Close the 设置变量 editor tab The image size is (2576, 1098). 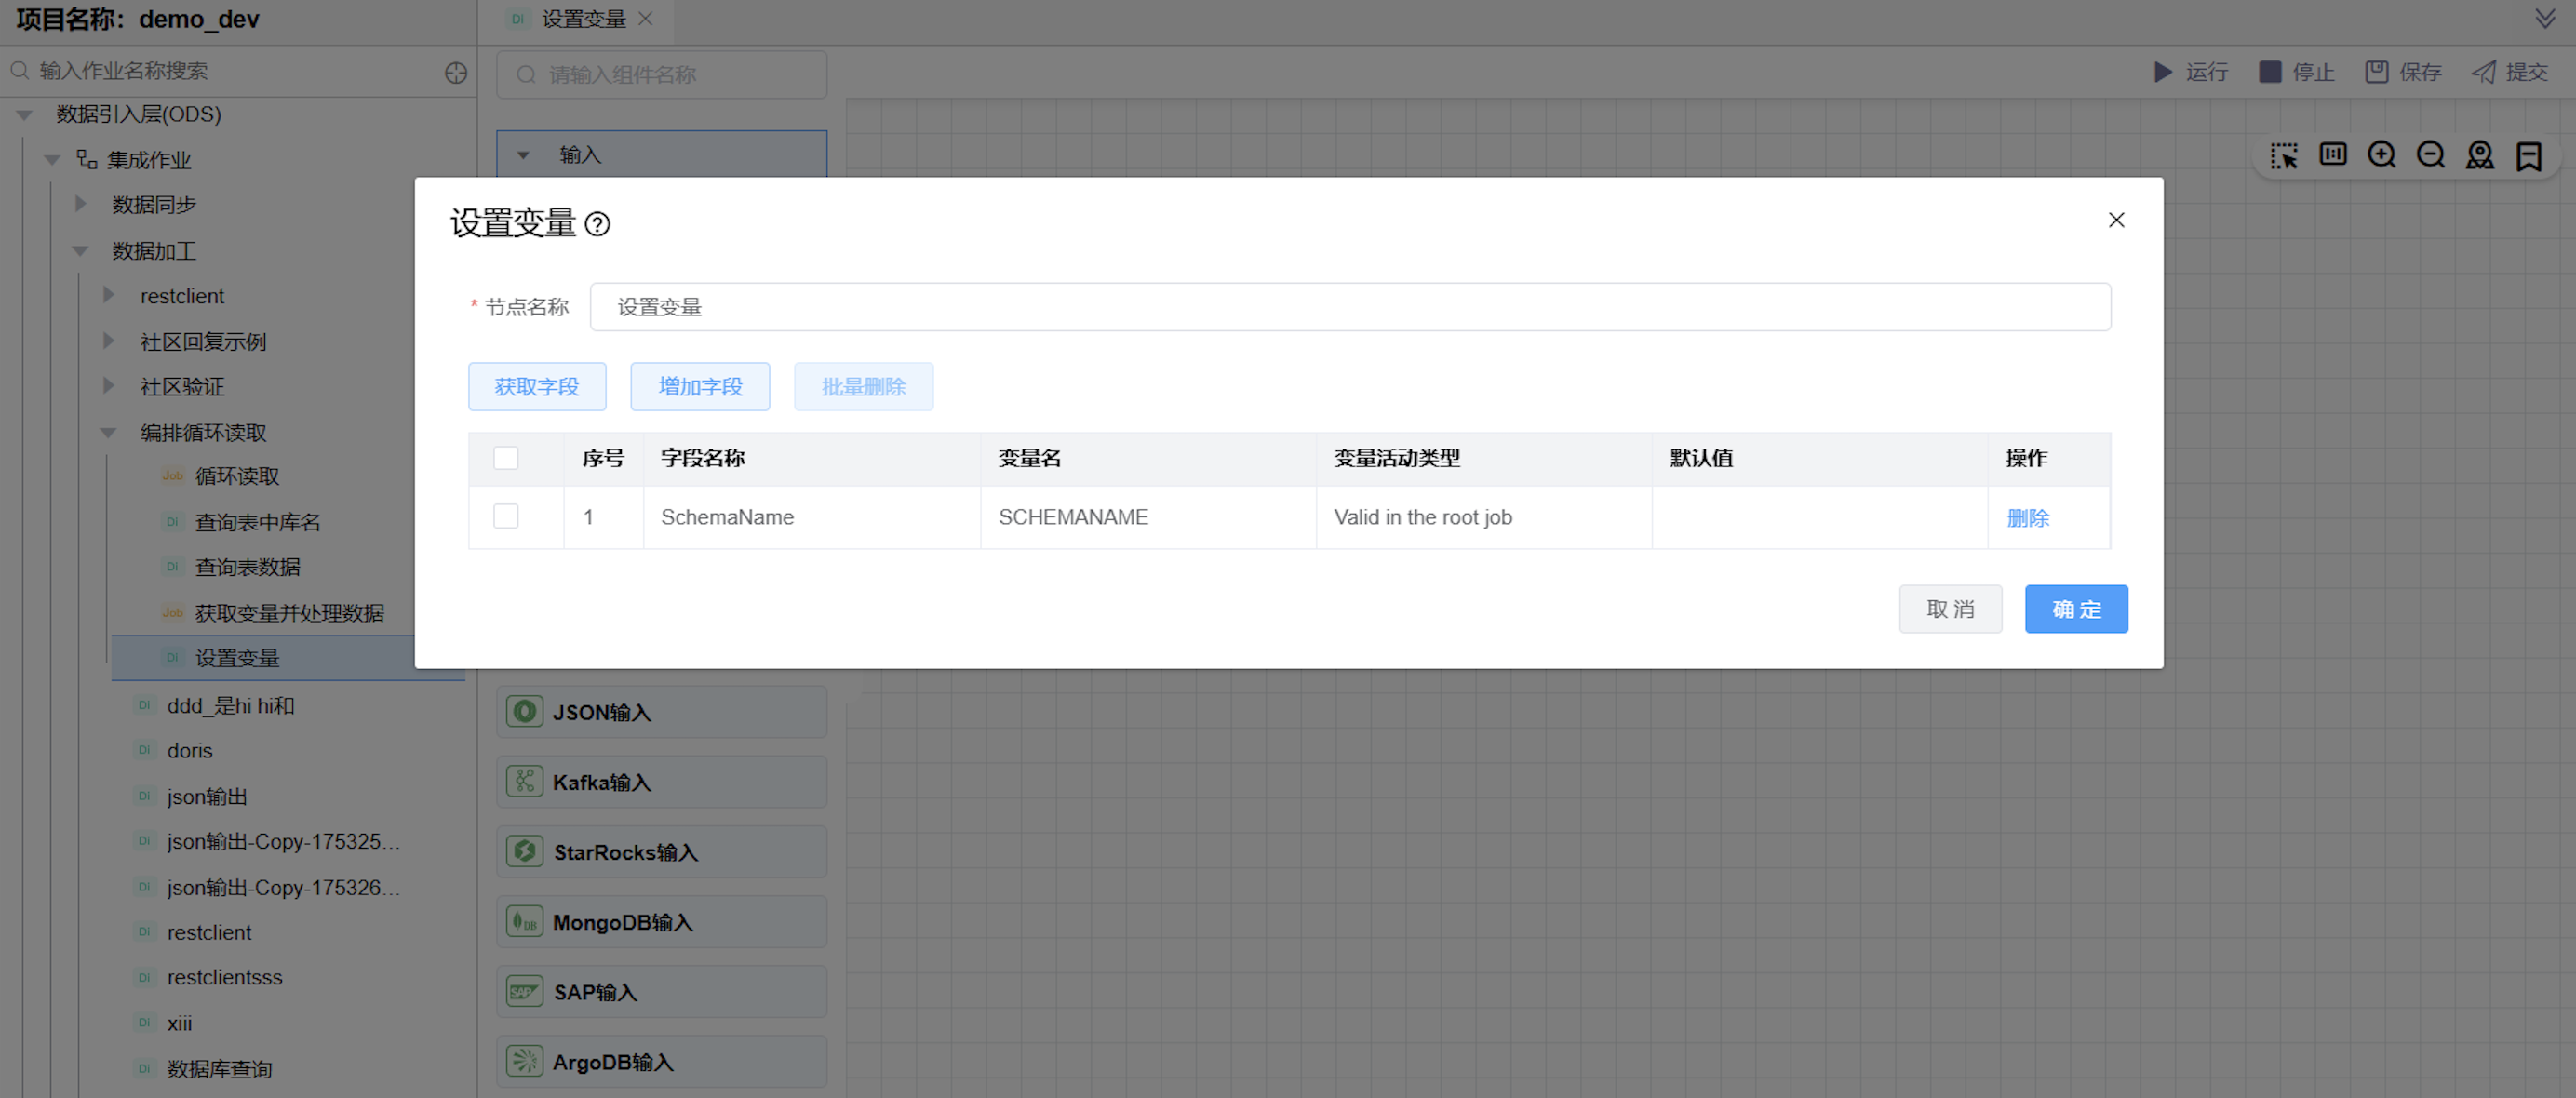click(x=645, y=19)
